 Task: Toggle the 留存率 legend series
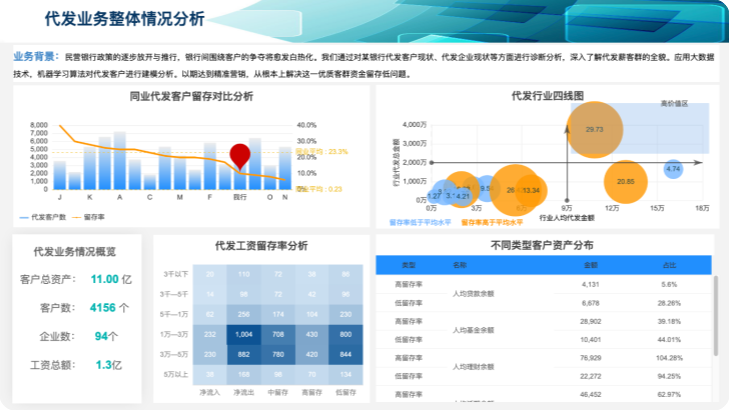[89, 217]
